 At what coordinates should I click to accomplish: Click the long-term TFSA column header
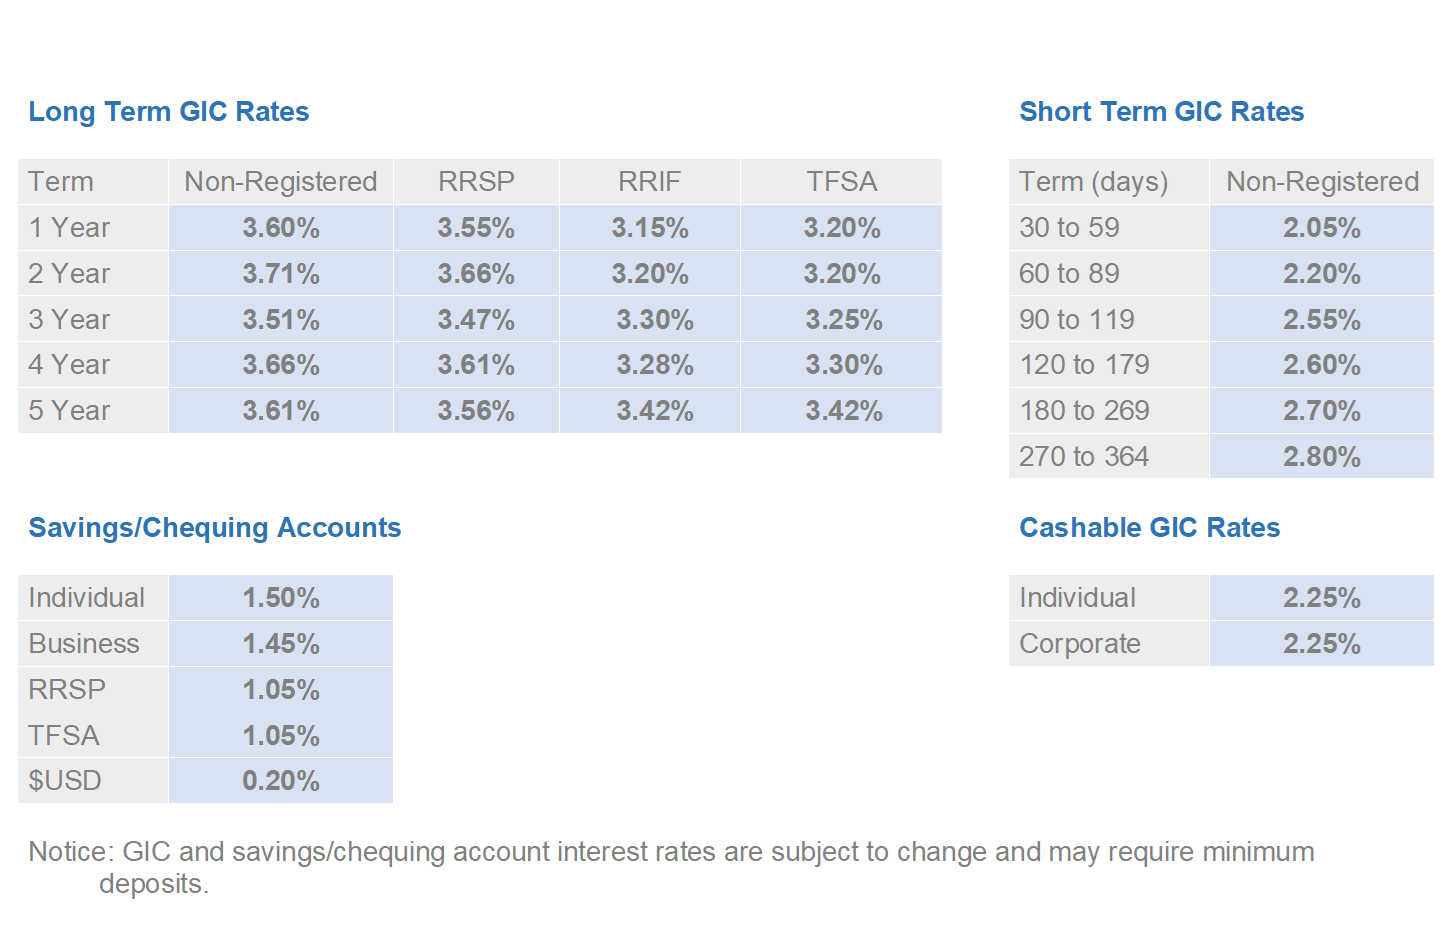[841, 182]
